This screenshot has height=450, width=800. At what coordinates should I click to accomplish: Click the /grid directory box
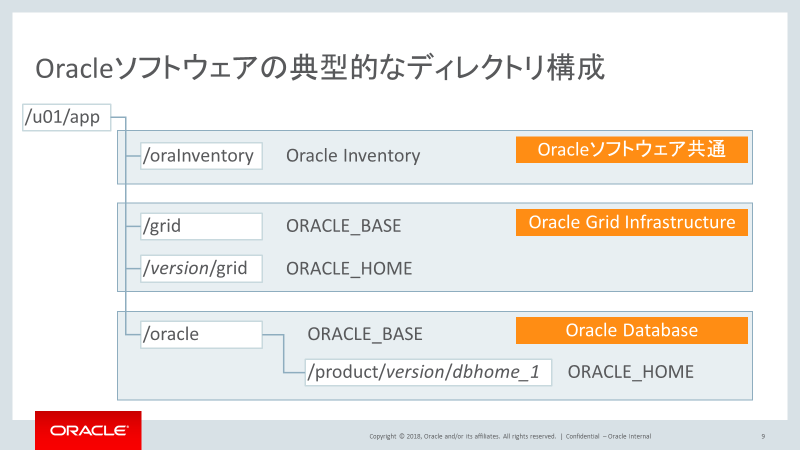point(200,225)
